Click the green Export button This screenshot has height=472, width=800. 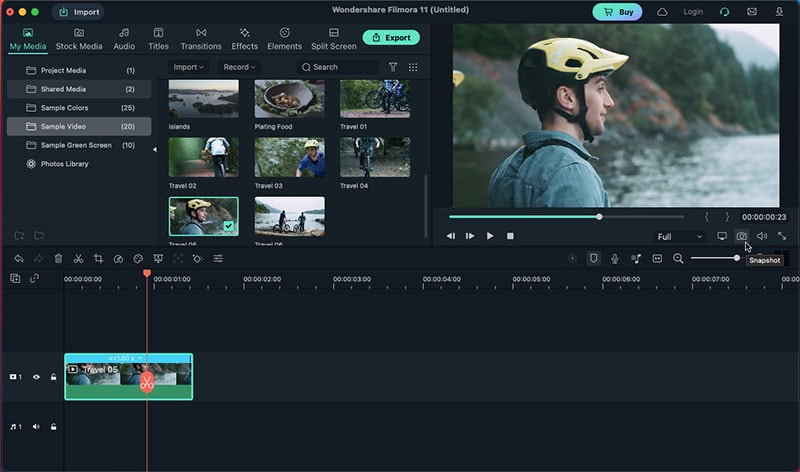click(x=391, y=38)
